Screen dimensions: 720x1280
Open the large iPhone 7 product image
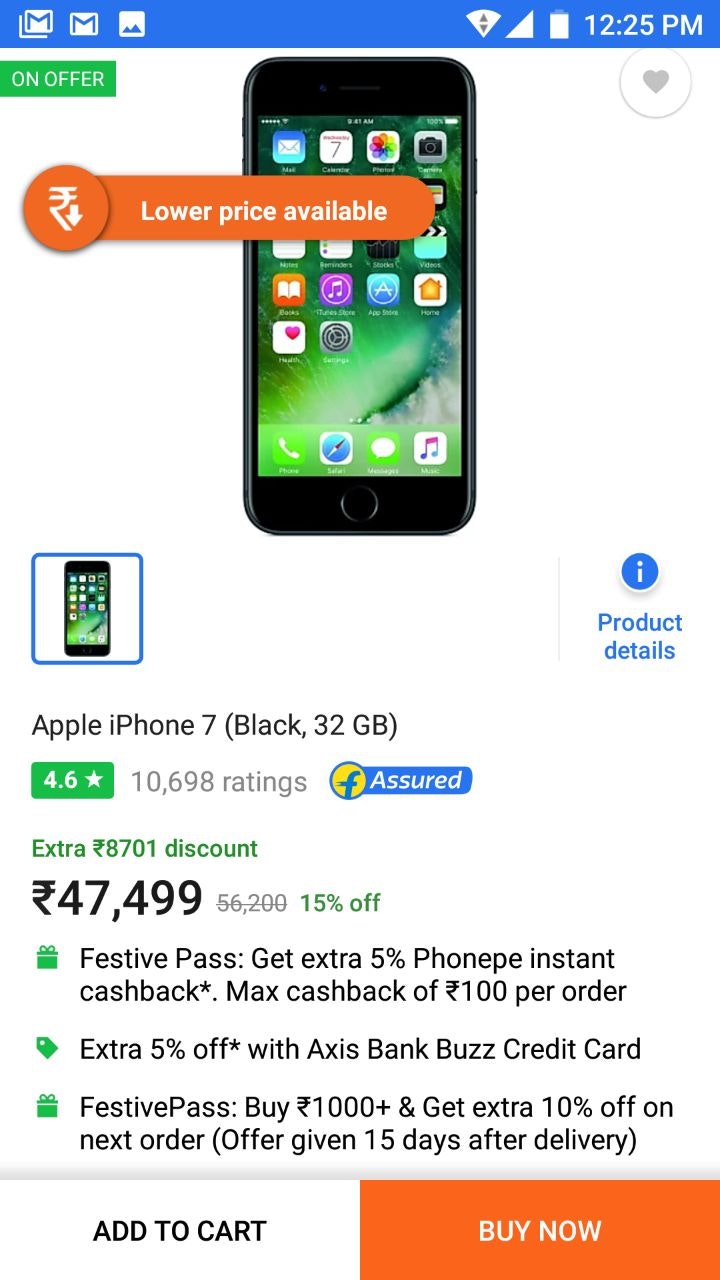point(360,296)
